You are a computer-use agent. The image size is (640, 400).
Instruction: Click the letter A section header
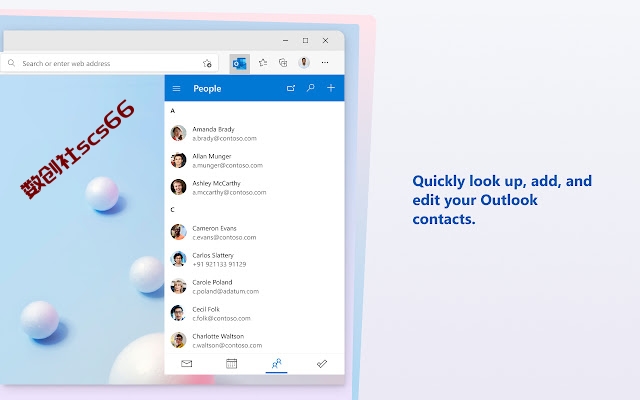click(x=173, y=111)
